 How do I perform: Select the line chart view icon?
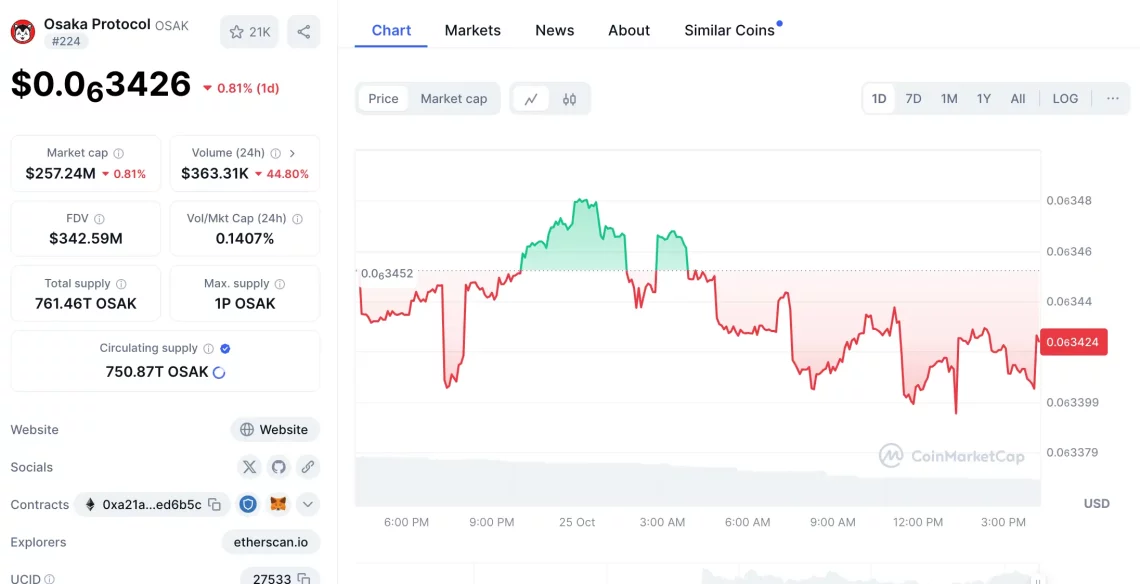[531, 99]
